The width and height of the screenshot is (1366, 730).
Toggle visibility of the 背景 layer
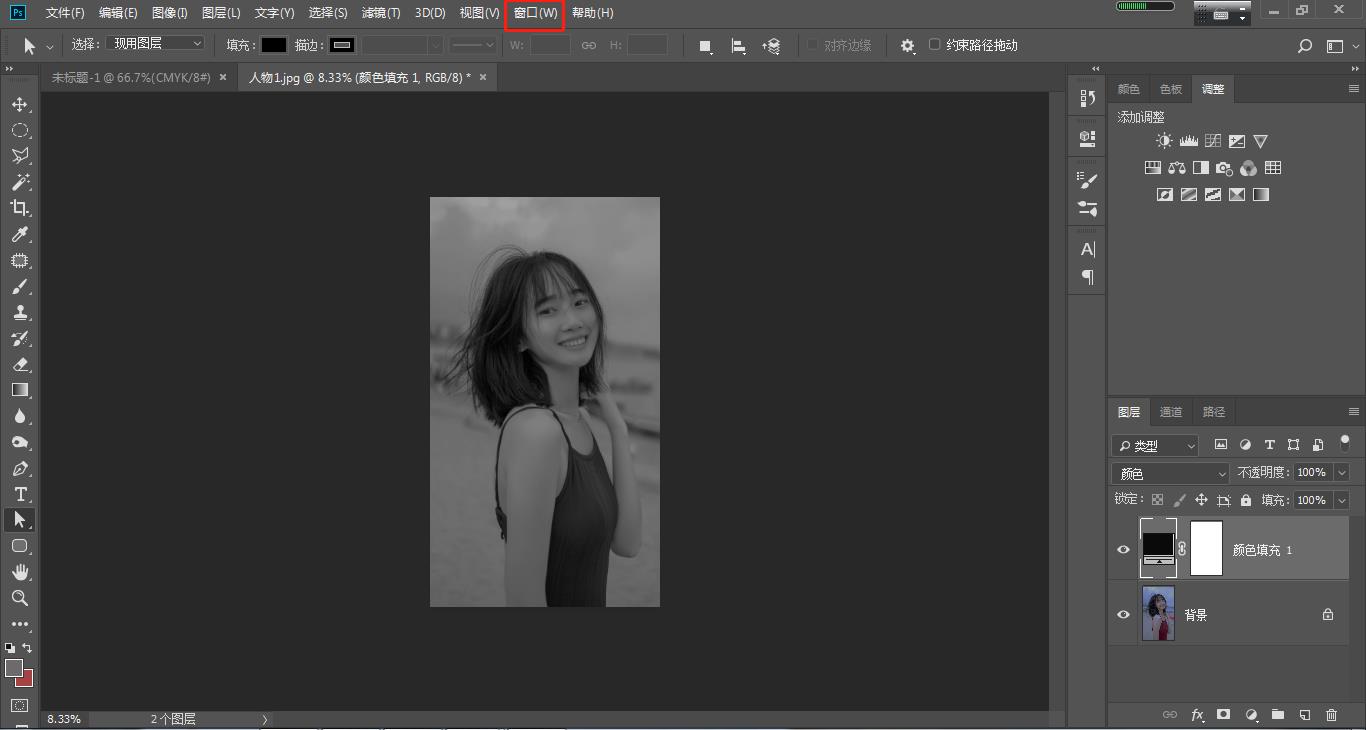(1123, 615)
